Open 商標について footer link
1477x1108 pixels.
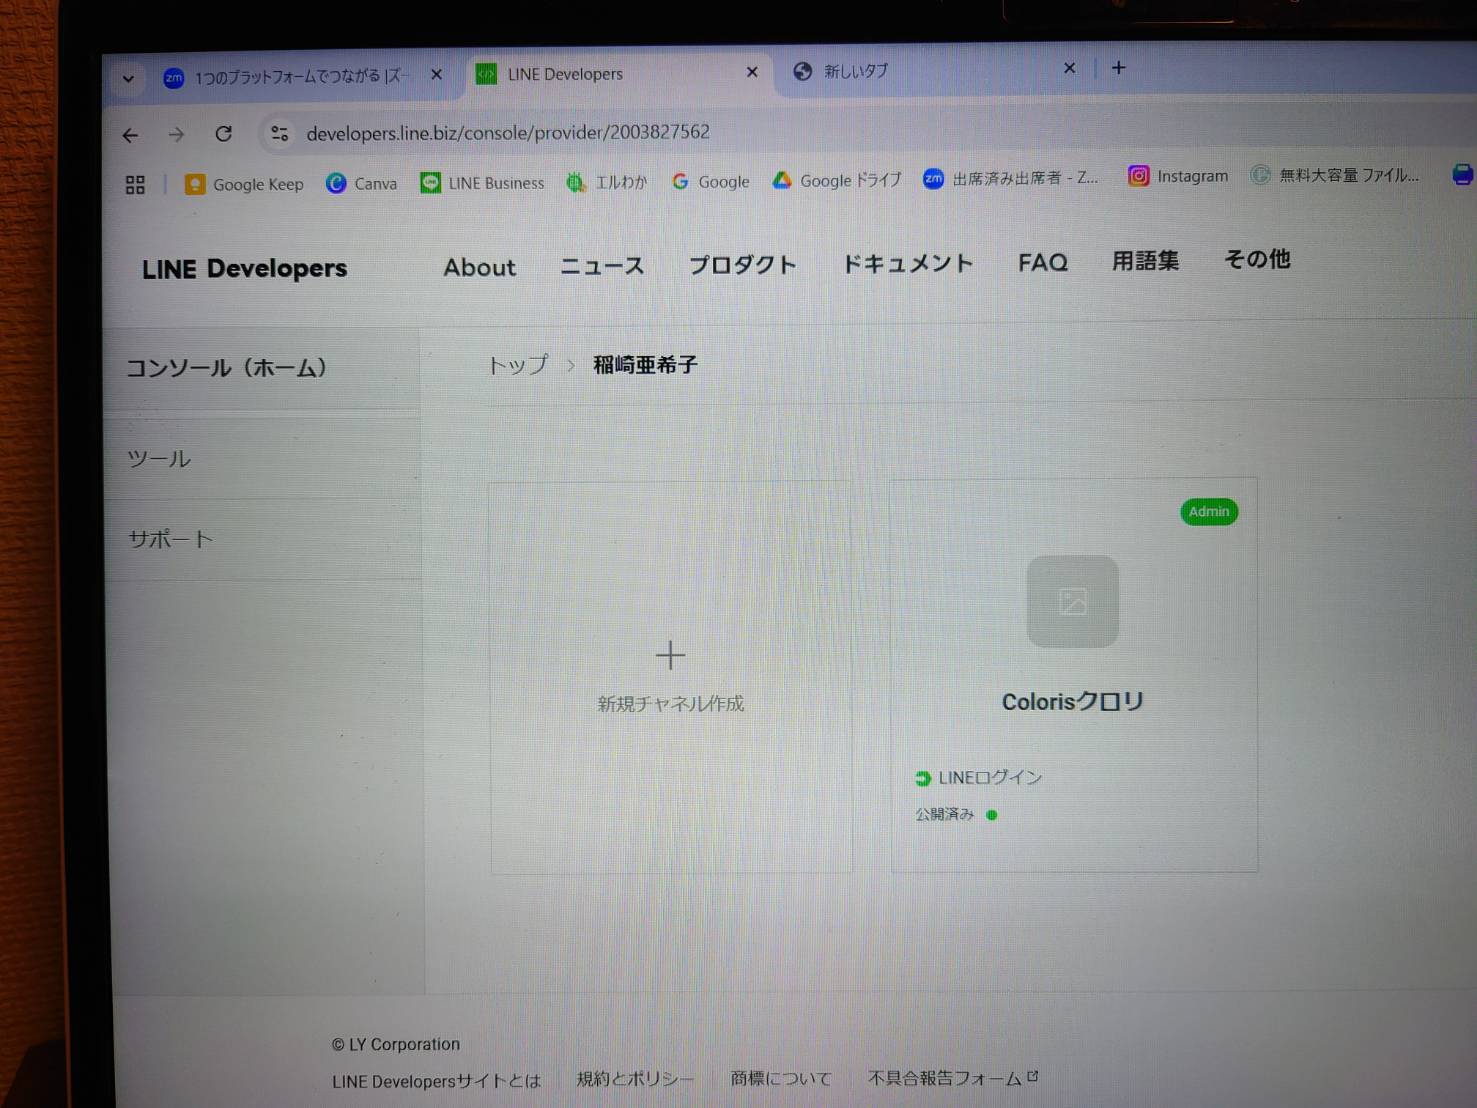781,1078
